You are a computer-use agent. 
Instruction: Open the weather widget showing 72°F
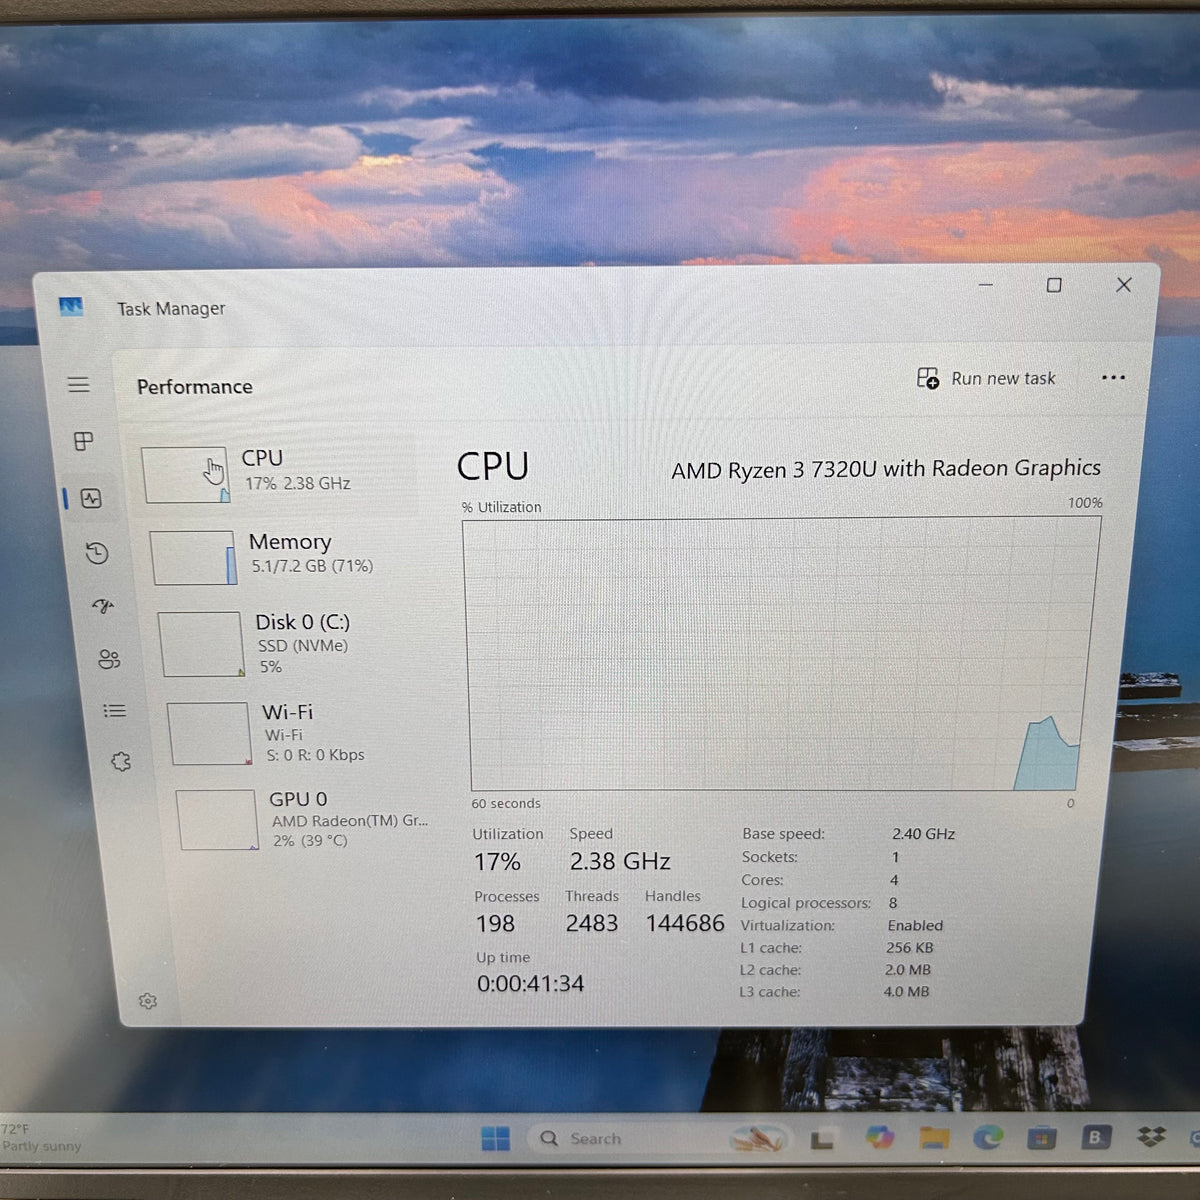(x=42, y=1137)
